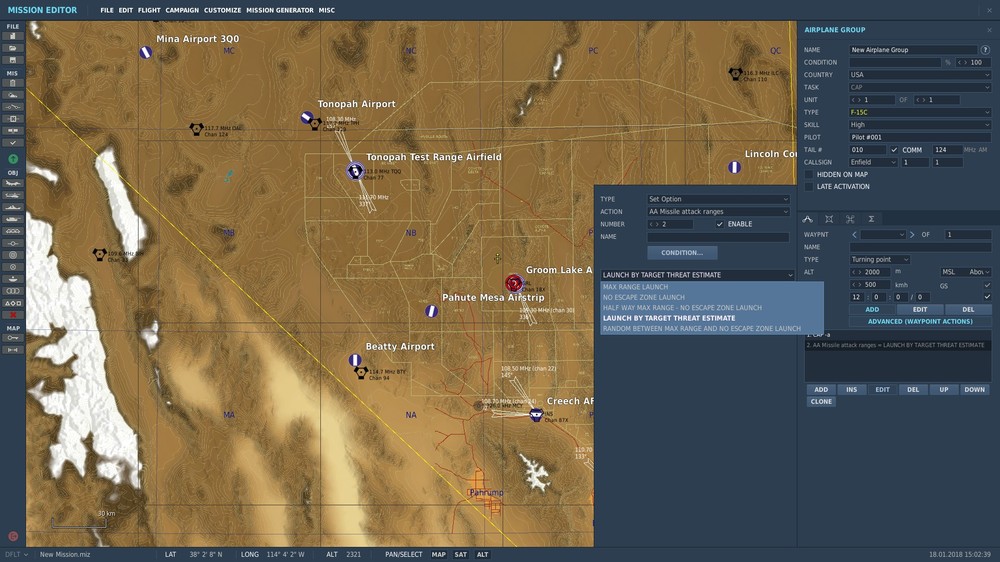
Task: Open the SKILL dropdown showing High
Action: click(920, 125)
